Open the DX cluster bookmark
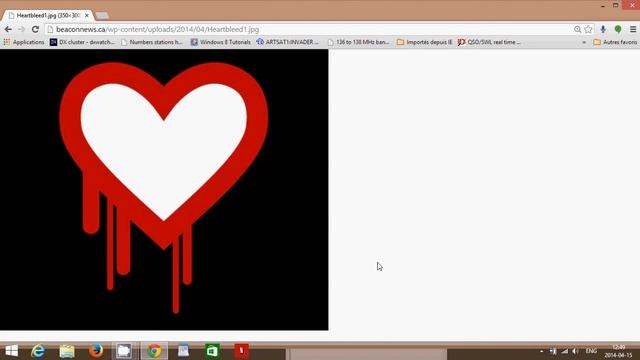This screenshot has width=640, height=360. click(82, 42)
